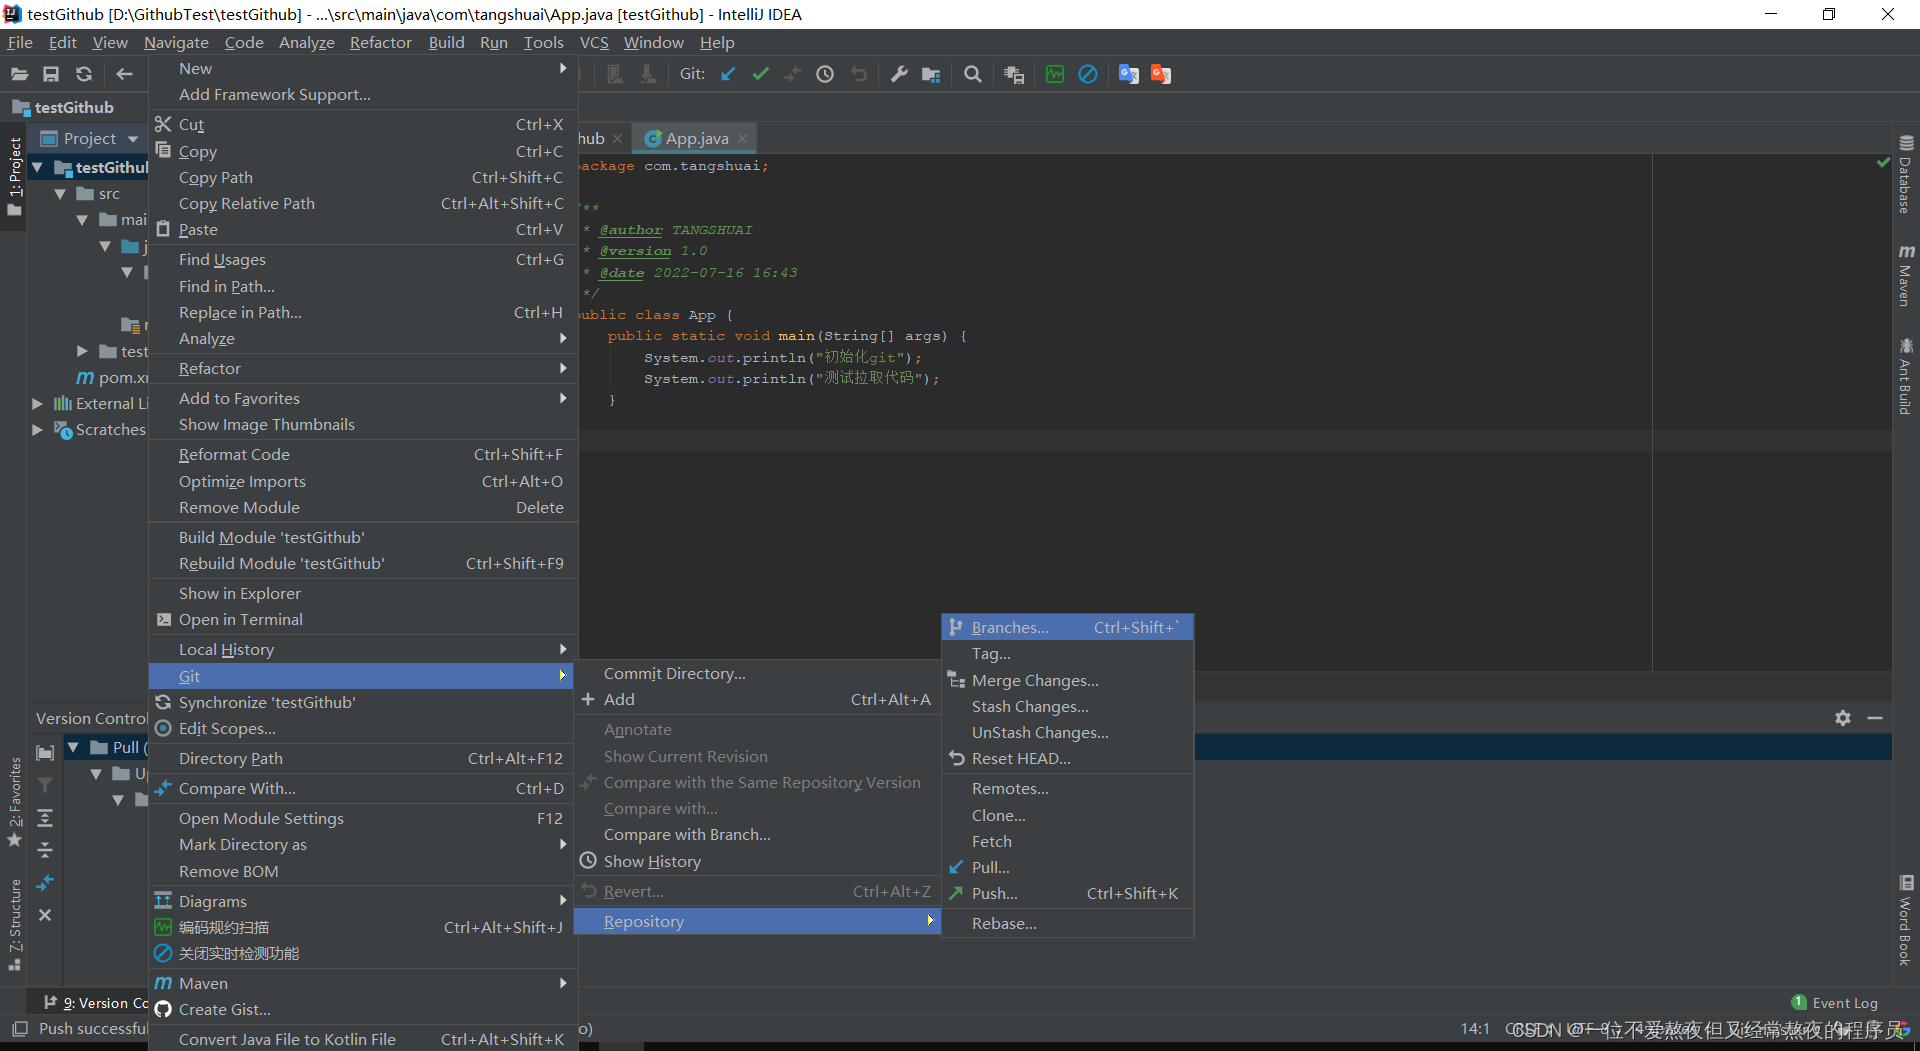The width and height of the screenshot is (1920, 1051).
Task: Open the Word Book tool window
Action: click(x=1906, y=920)
